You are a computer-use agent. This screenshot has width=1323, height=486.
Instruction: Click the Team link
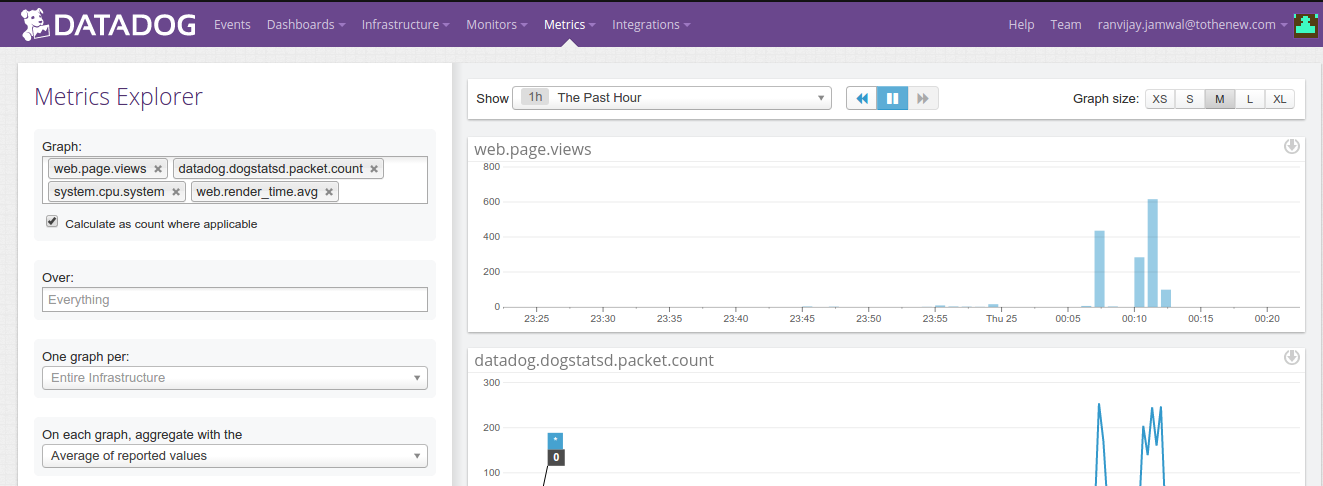pyautogui.click(x=1066, y=25)
